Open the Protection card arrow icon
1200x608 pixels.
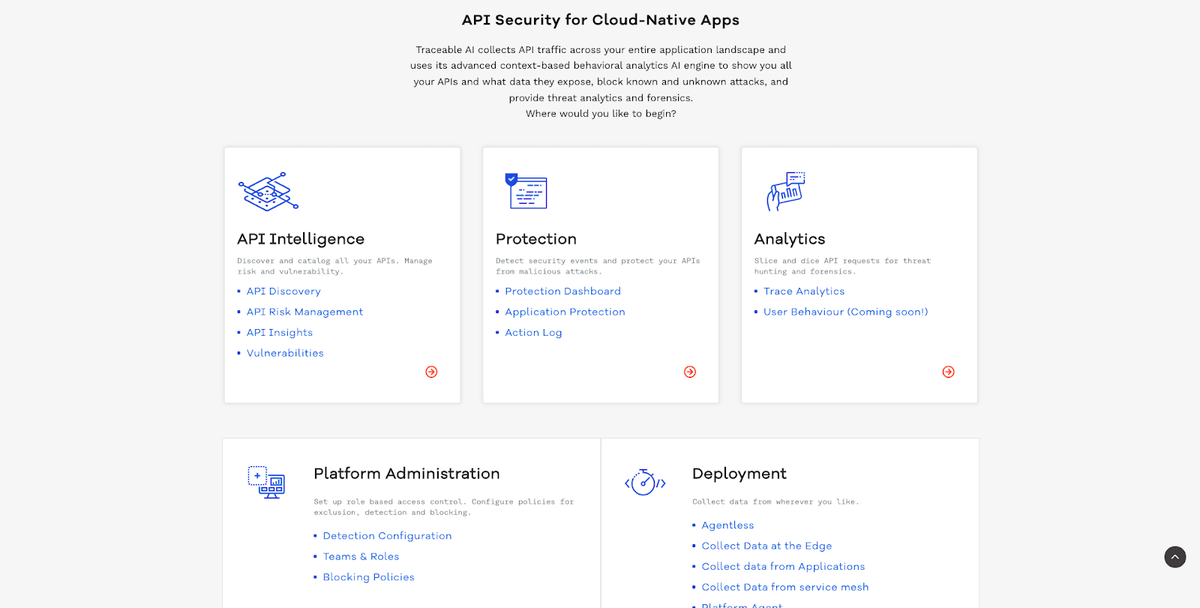pyautogui.click(x=689, y=371)
